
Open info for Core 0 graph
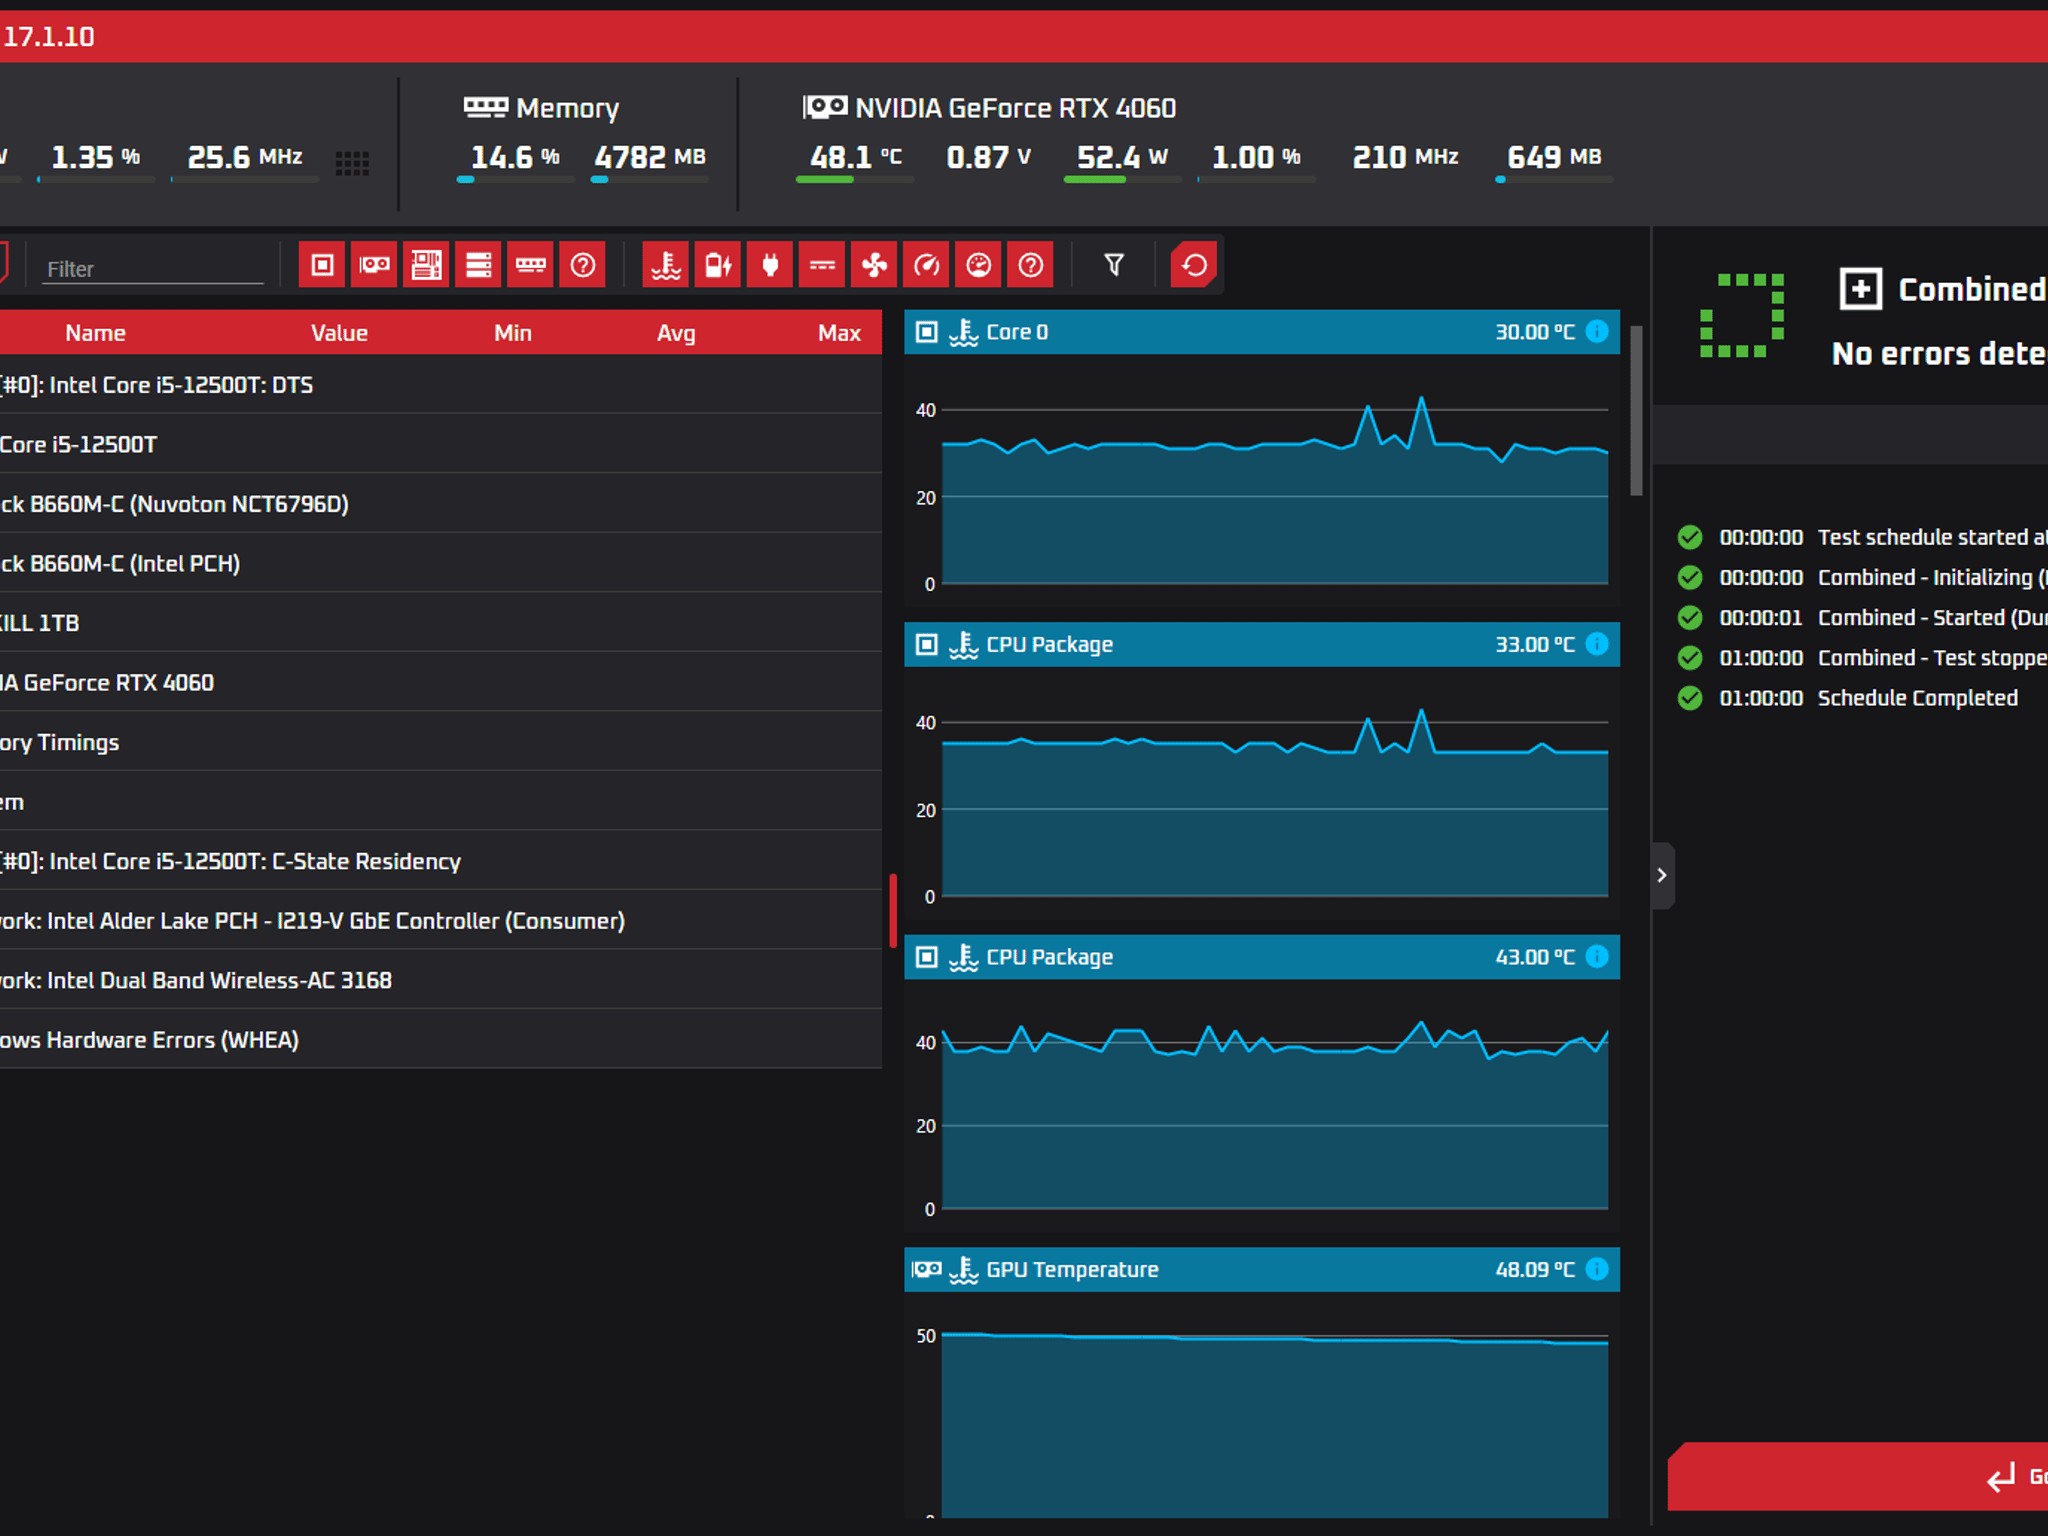(x=1597, y=332)
